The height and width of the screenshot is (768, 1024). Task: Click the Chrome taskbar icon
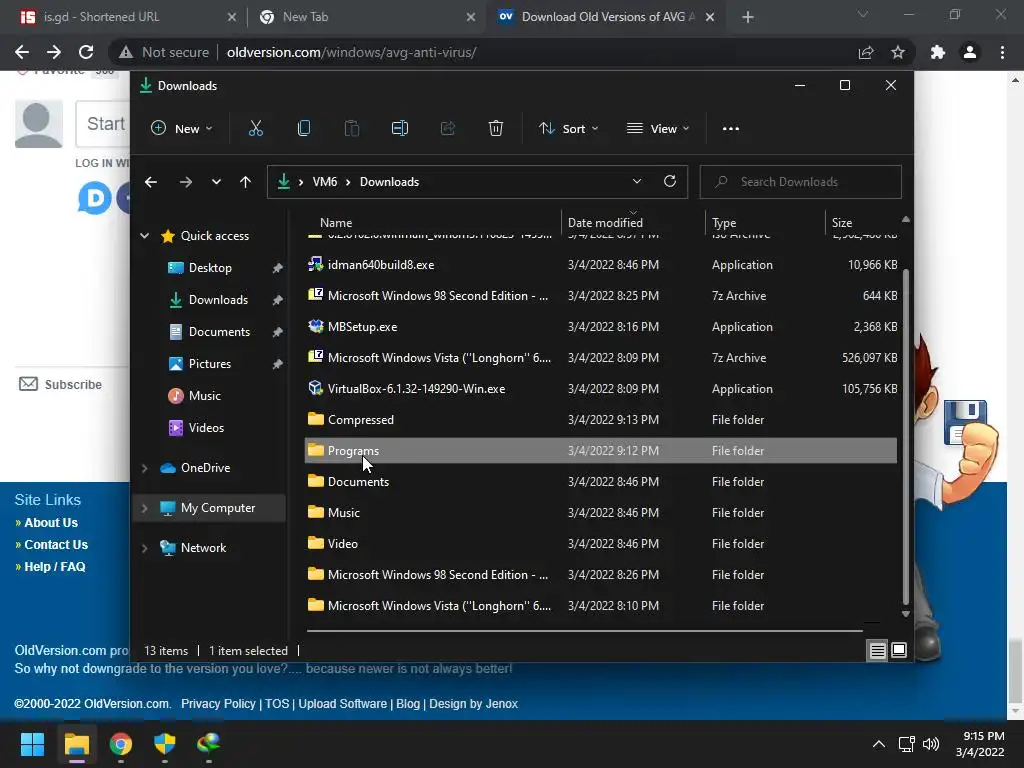coord(121,744)
